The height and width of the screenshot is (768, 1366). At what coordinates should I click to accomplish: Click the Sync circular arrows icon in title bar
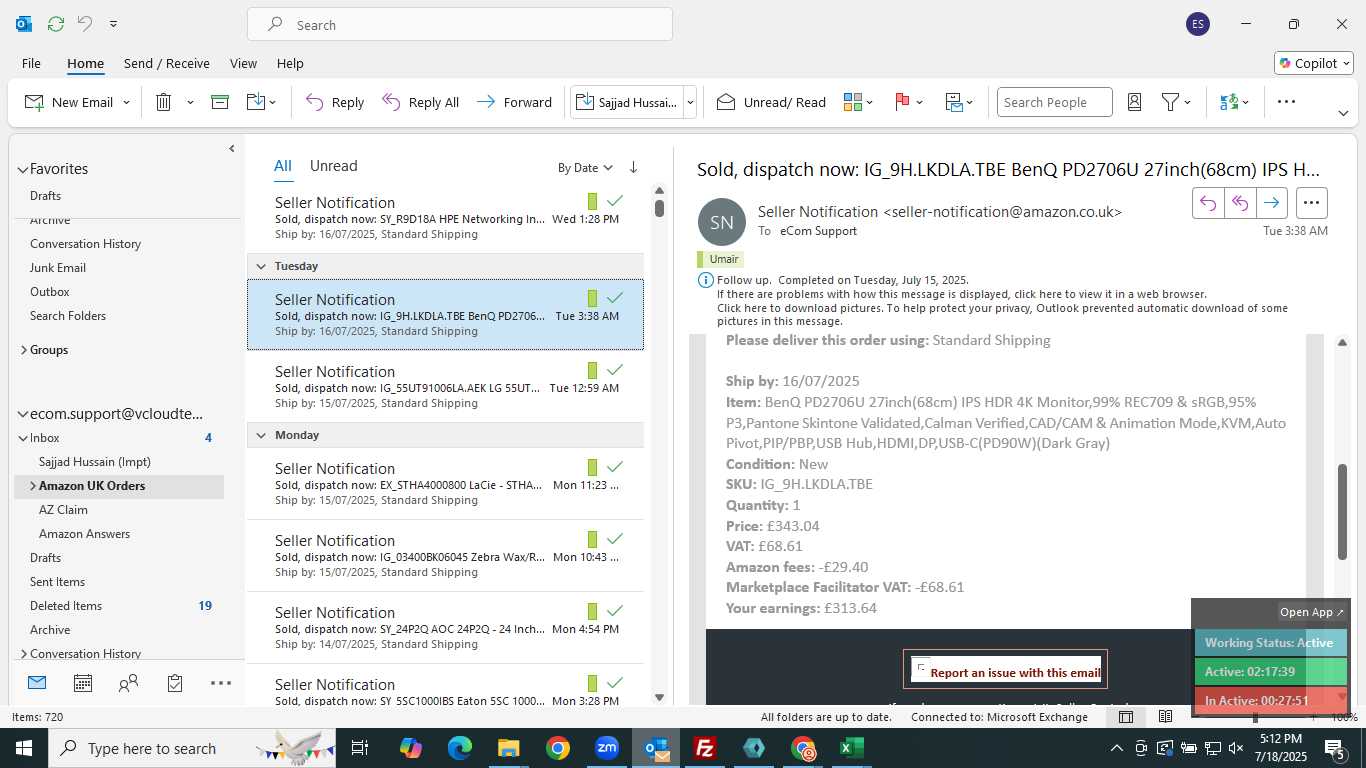pos(56,24)
